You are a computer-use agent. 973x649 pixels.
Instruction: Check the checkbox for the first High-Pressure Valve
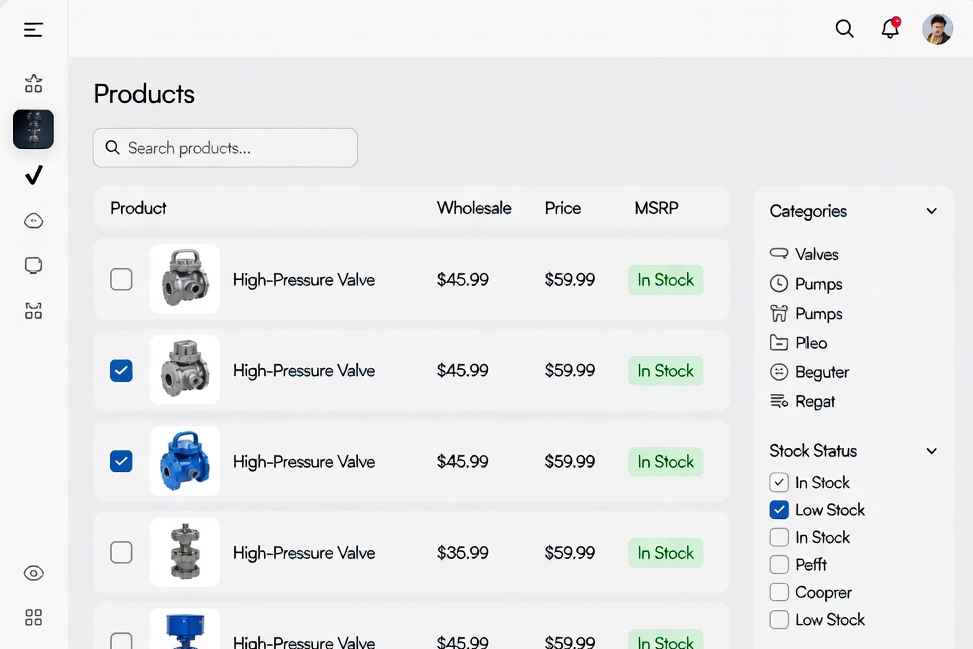click(x=121, y=280)
